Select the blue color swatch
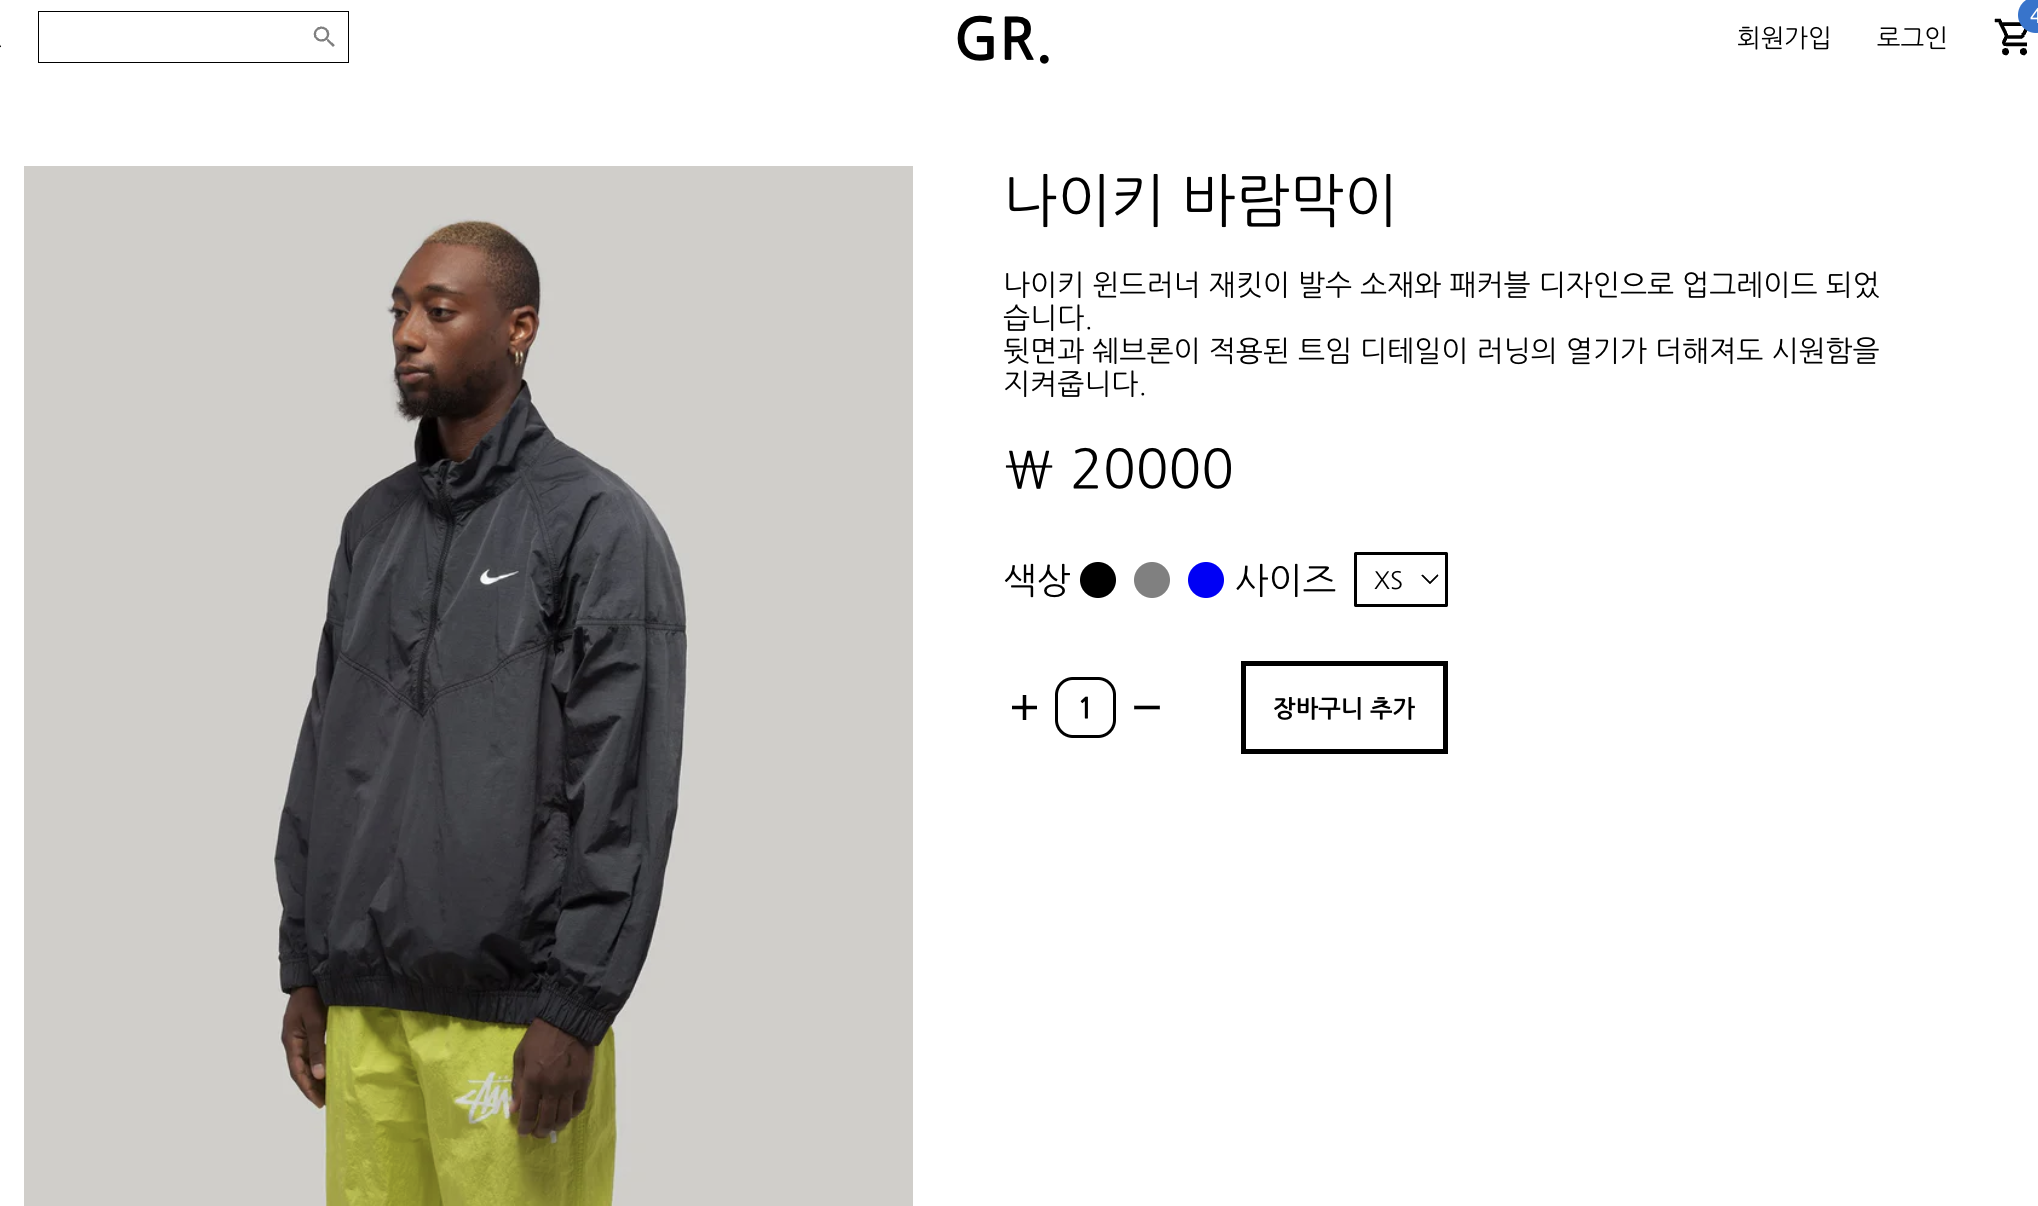 pyautogui.click(x=1206, y=580)
